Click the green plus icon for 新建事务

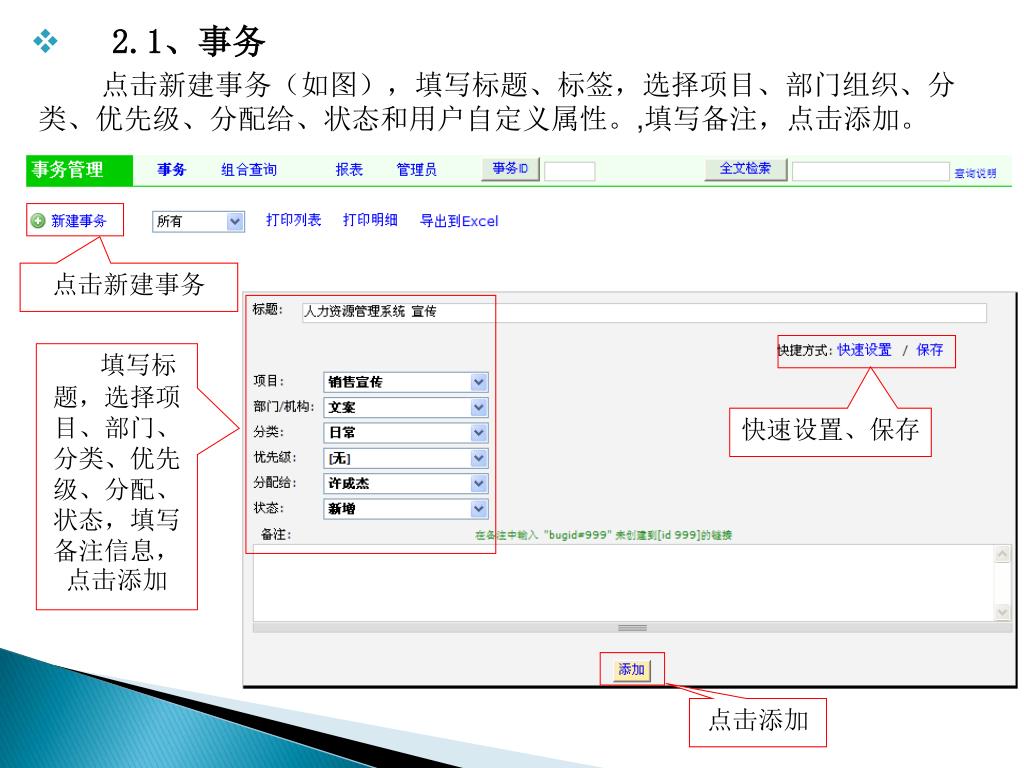(x=38, y=221)
